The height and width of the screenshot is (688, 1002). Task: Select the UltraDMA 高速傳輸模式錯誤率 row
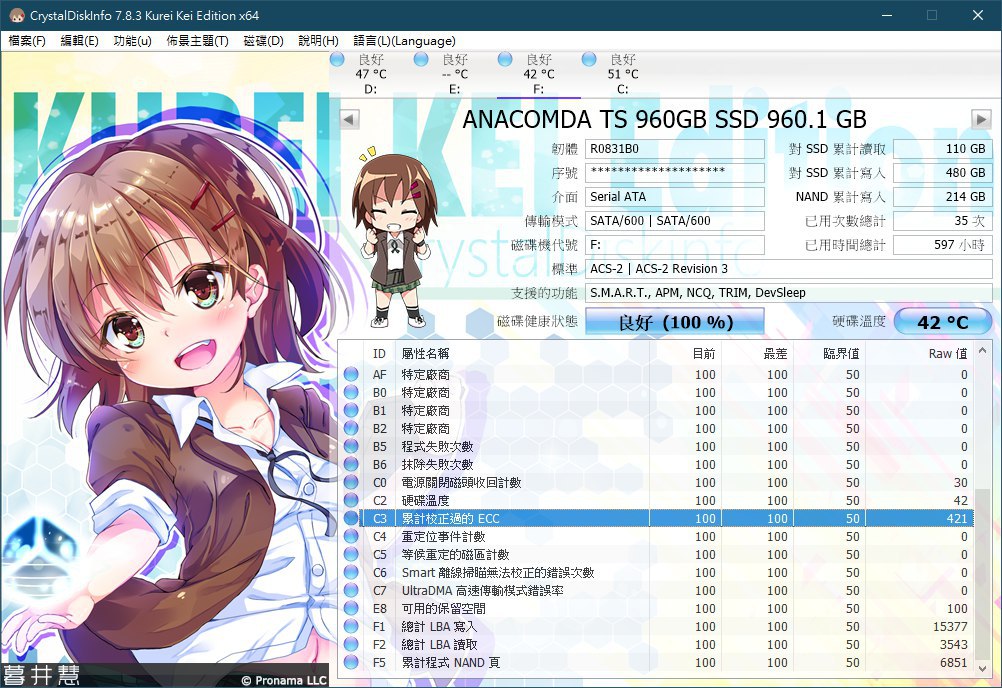tap(656, 590)
